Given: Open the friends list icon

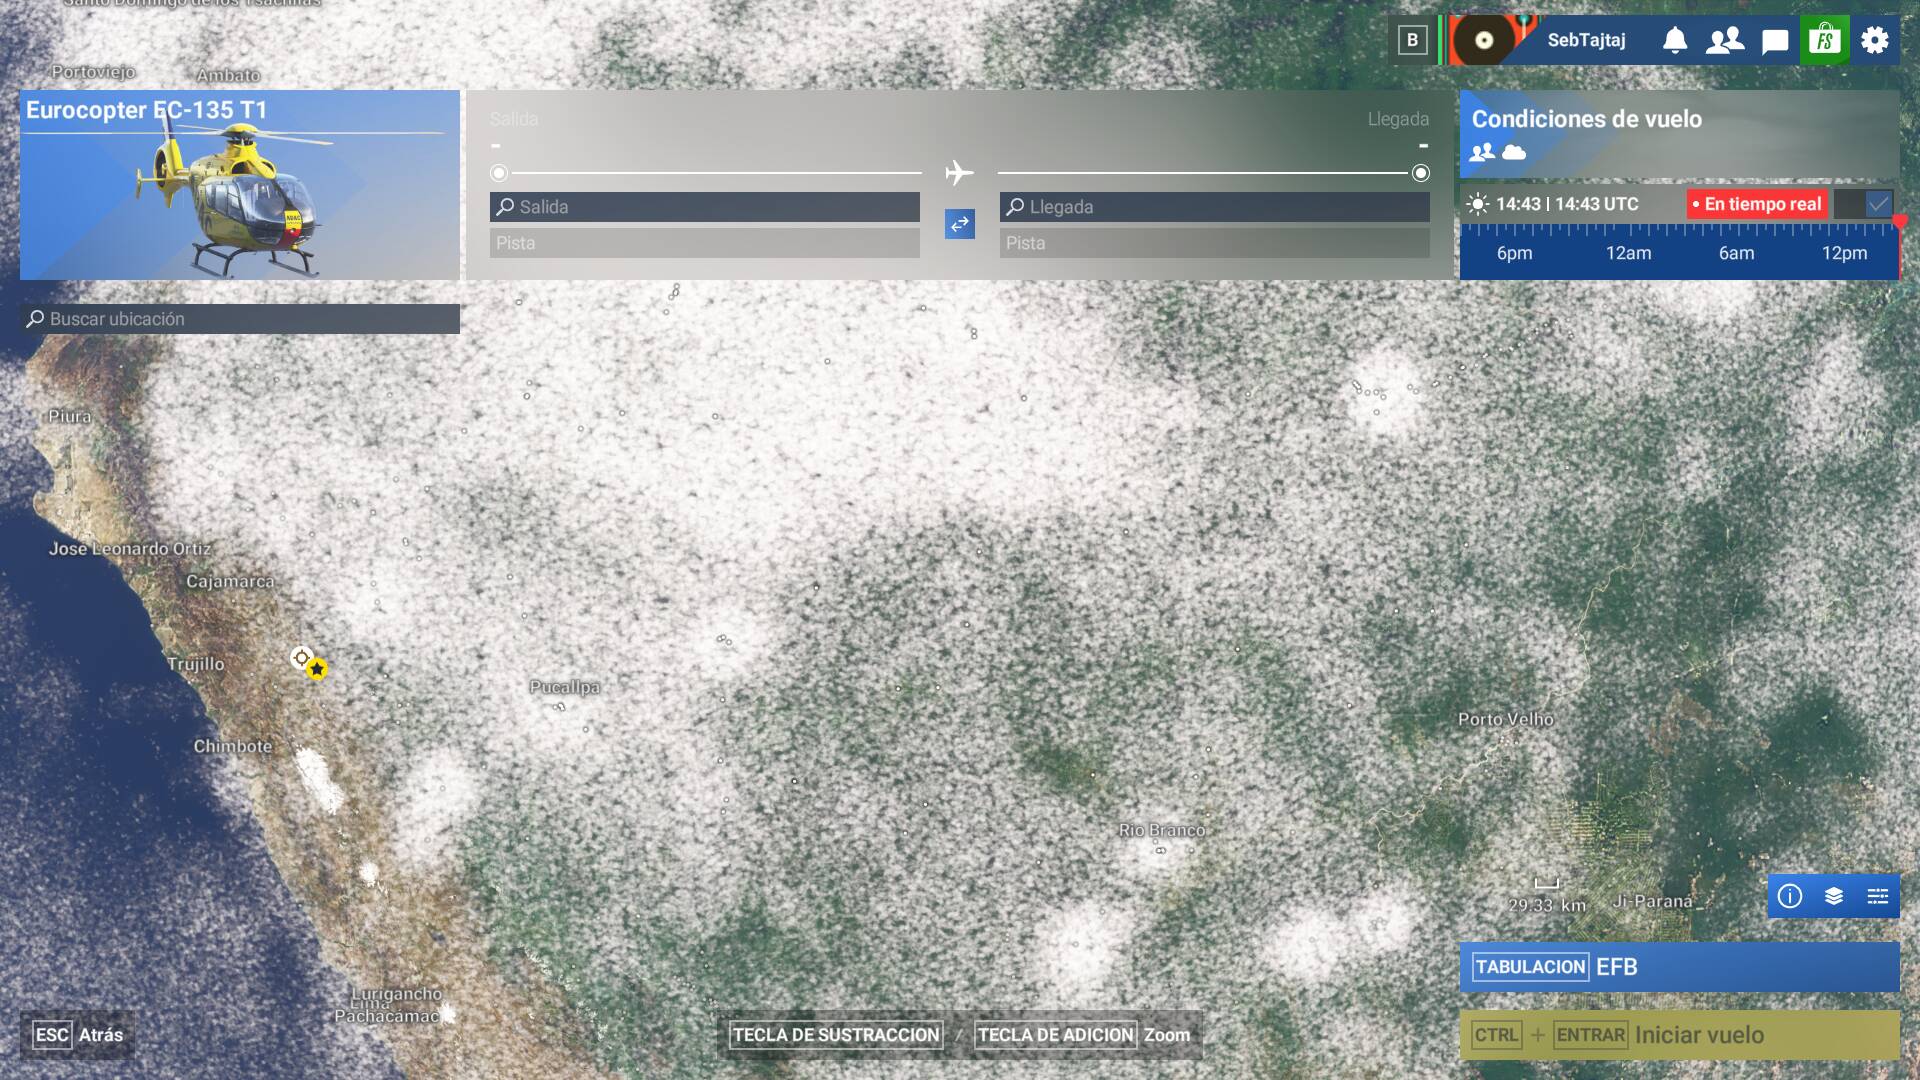Looking at the screenshot, I should pyautogui.click(x=1725, y=40).
